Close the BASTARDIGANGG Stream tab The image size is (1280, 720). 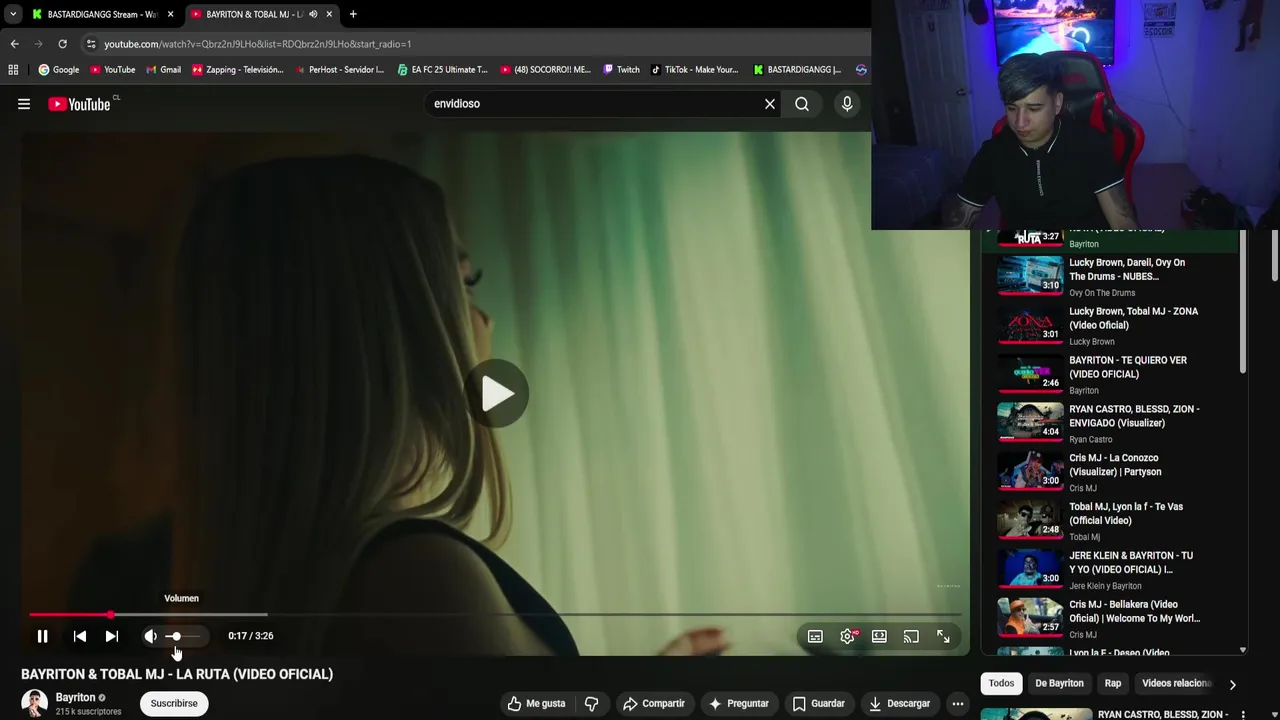170,14
